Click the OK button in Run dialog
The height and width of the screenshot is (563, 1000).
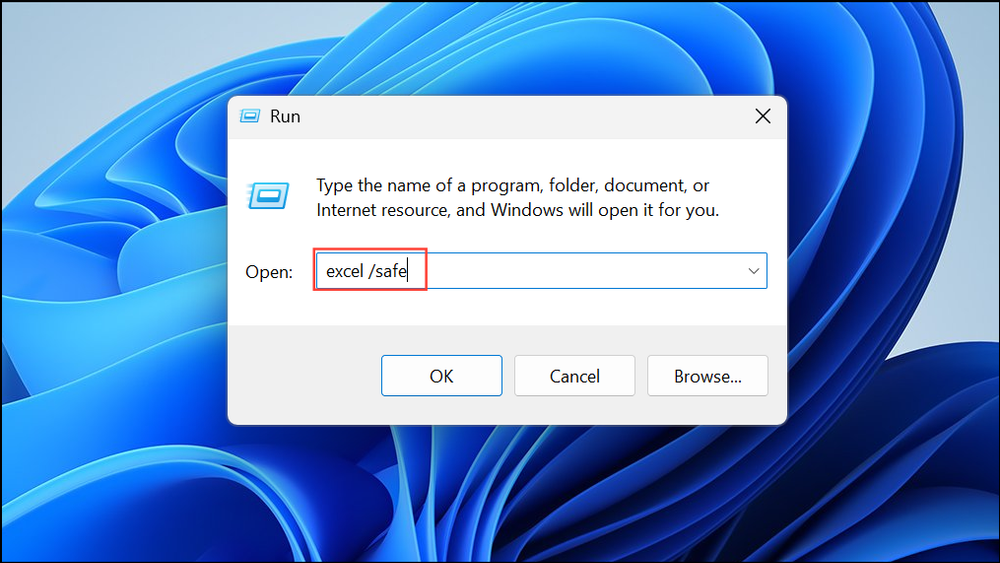pos(441,376)
